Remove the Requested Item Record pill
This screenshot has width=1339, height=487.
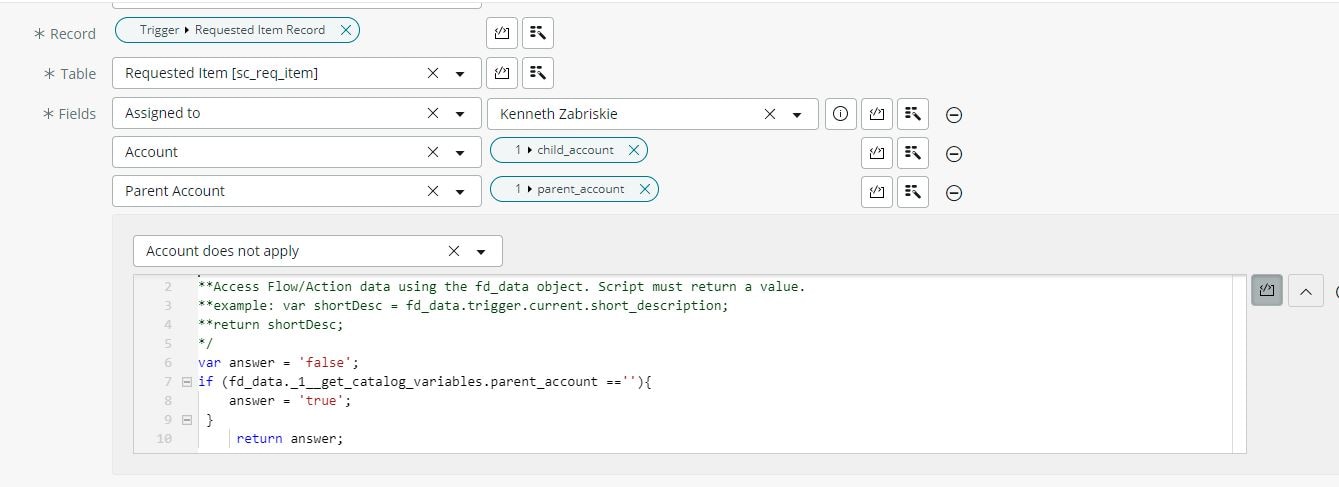[346, 30]
